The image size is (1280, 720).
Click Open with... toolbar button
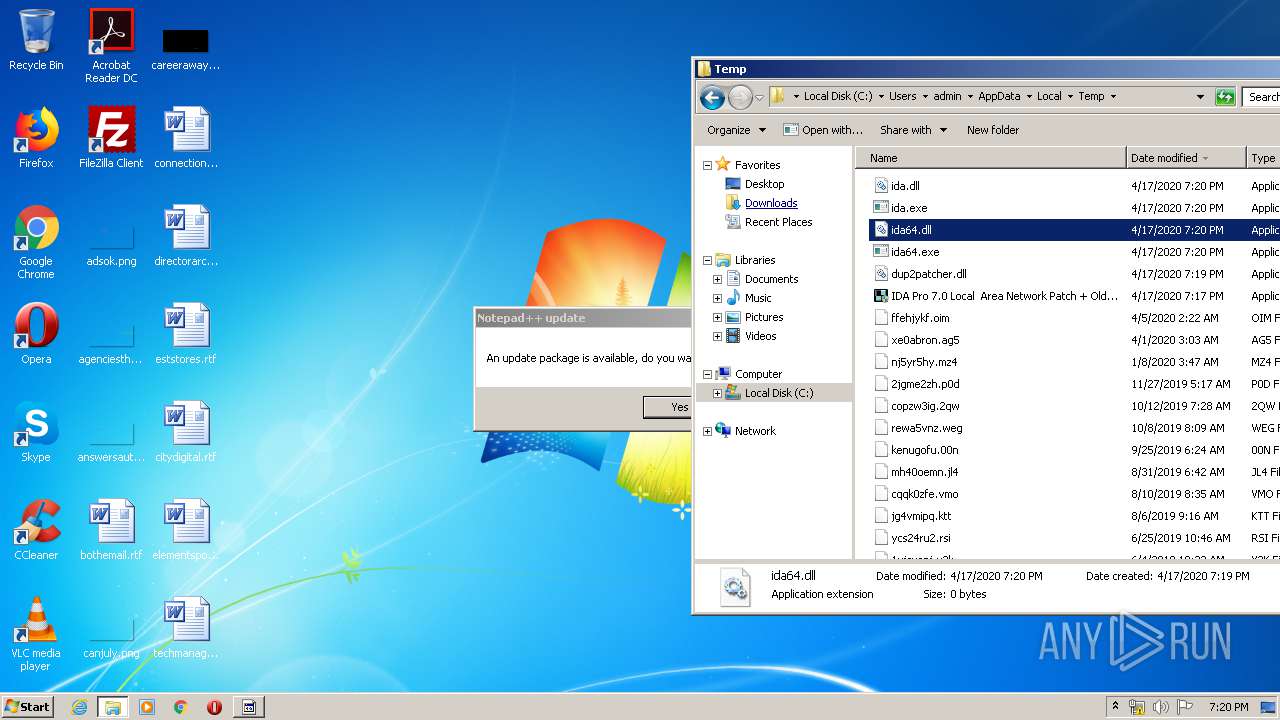823,130
